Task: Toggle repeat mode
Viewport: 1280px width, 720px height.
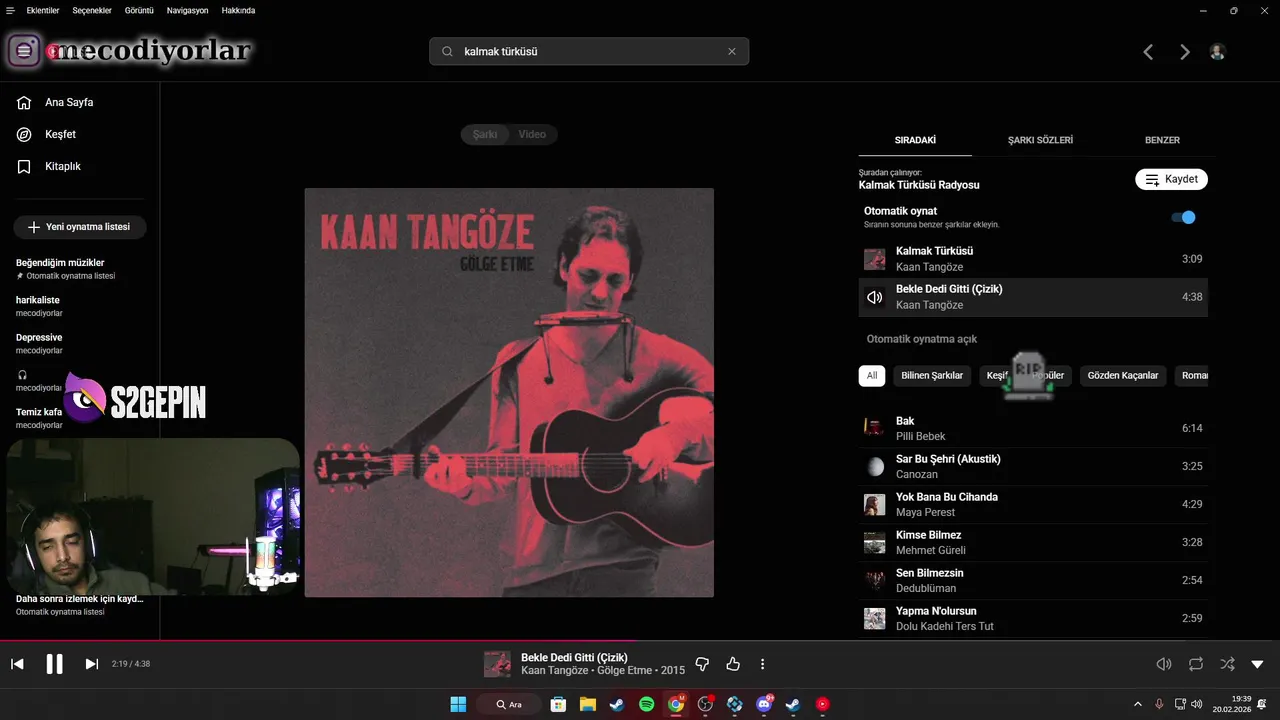Action: 1196,664
